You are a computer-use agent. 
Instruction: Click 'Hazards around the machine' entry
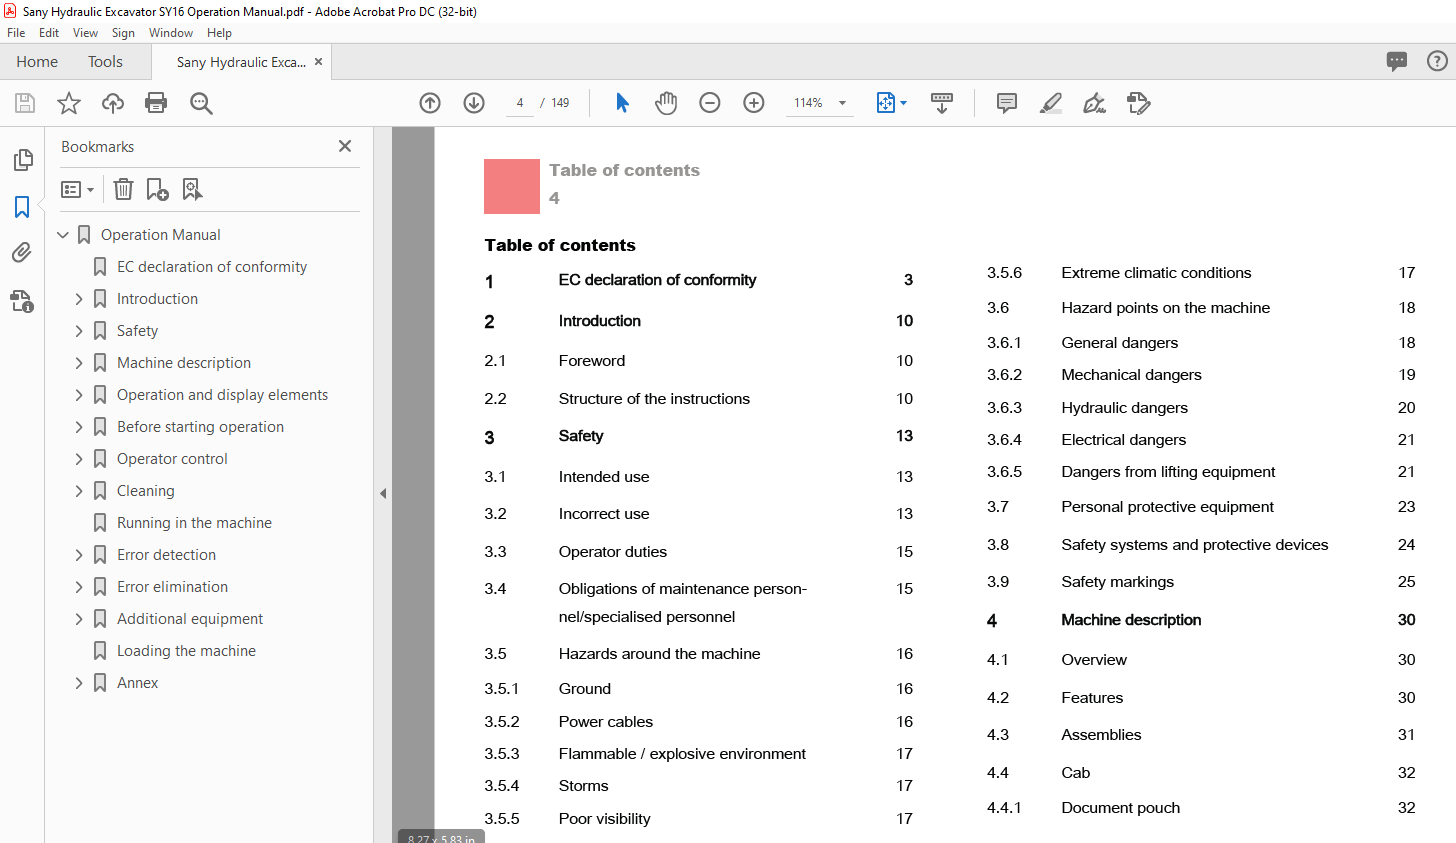(659, 654)
